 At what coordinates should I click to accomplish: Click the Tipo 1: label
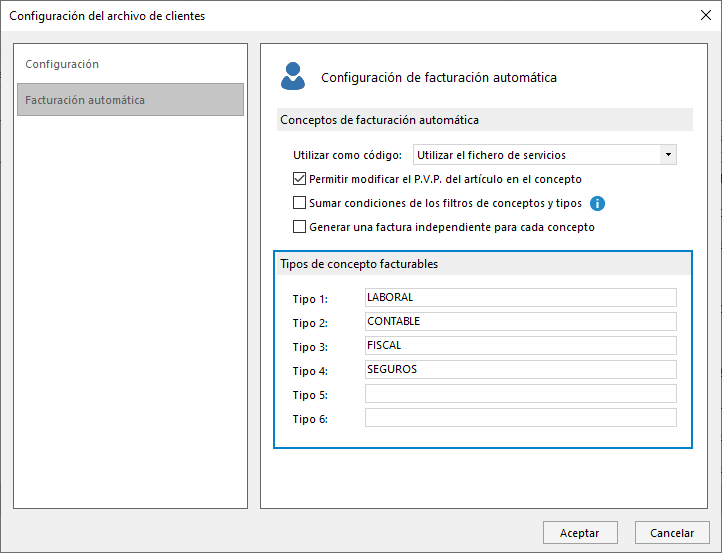point(310,299)
